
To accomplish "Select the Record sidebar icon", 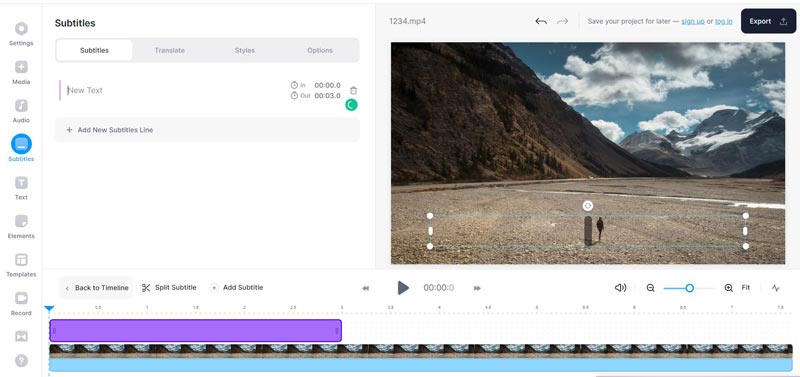I will (21, 298).
